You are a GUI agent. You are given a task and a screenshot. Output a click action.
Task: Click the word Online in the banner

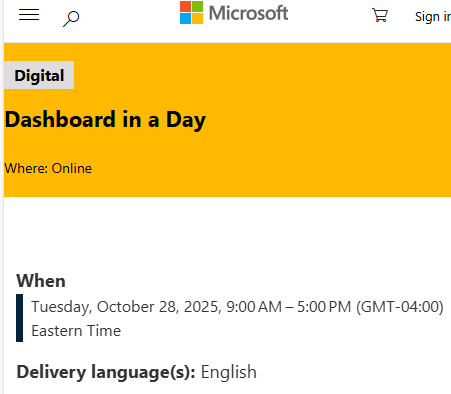tap(72, 168)
